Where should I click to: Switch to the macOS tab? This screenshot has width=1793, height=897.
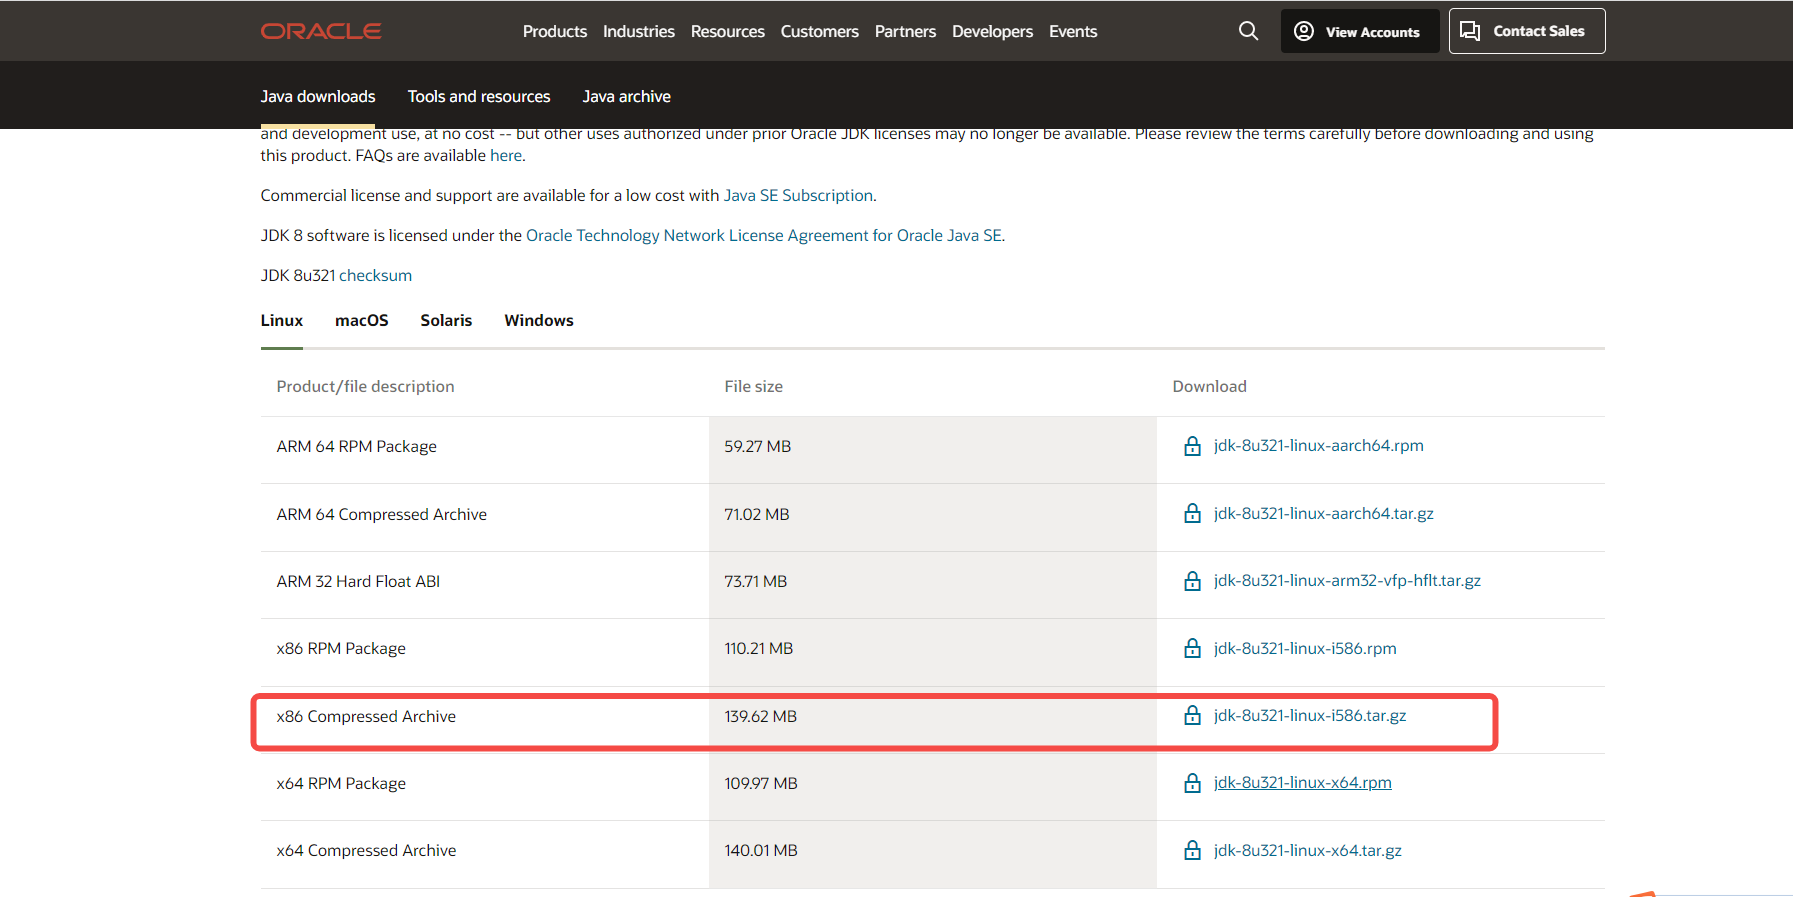tap(362, 320)
